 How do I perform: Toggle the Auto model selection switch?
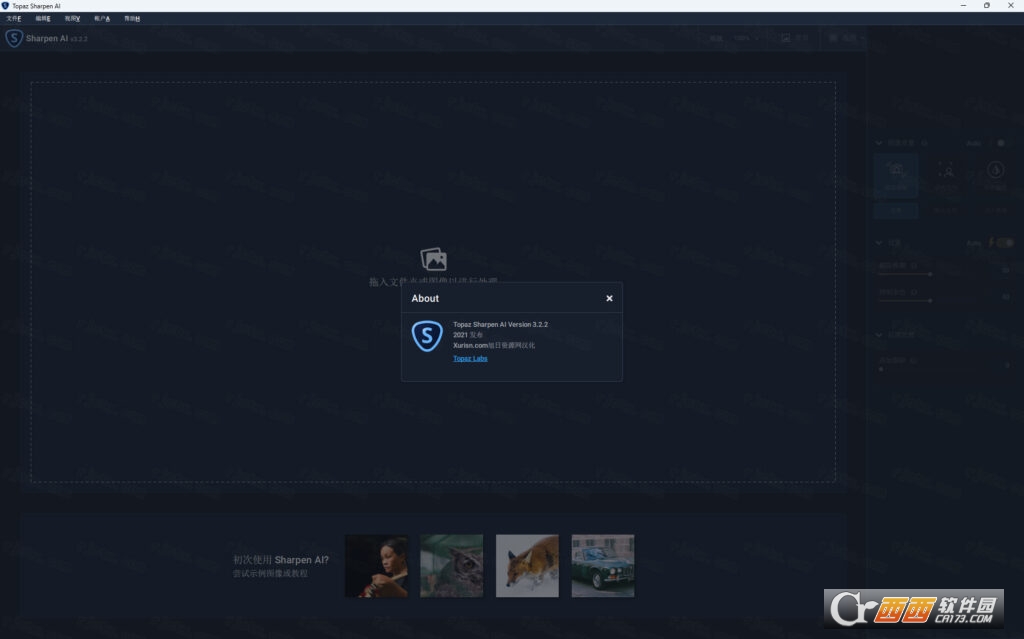point(1000,142)
